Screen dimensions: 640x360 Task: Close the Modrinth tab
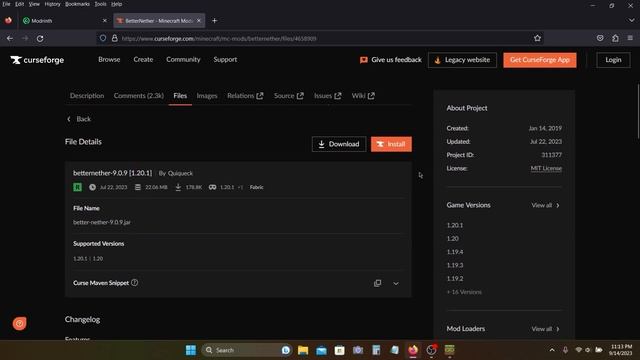[104, 20]
